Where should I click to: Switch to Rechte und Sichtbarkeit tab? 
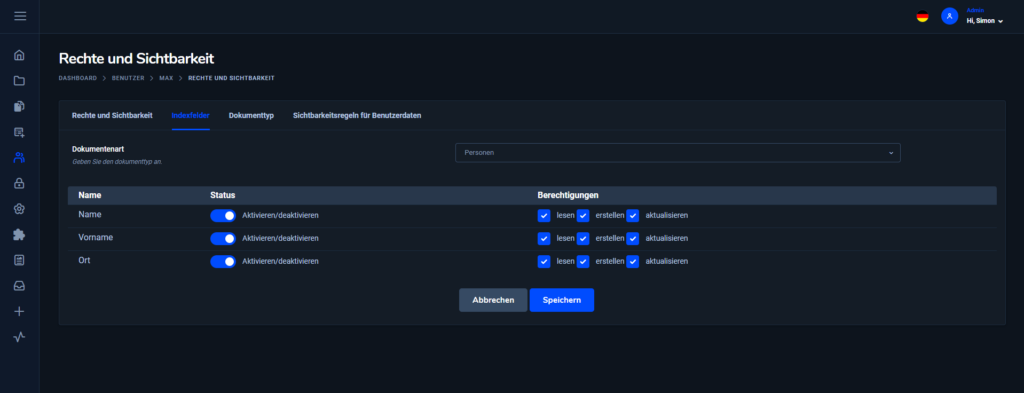112,116
